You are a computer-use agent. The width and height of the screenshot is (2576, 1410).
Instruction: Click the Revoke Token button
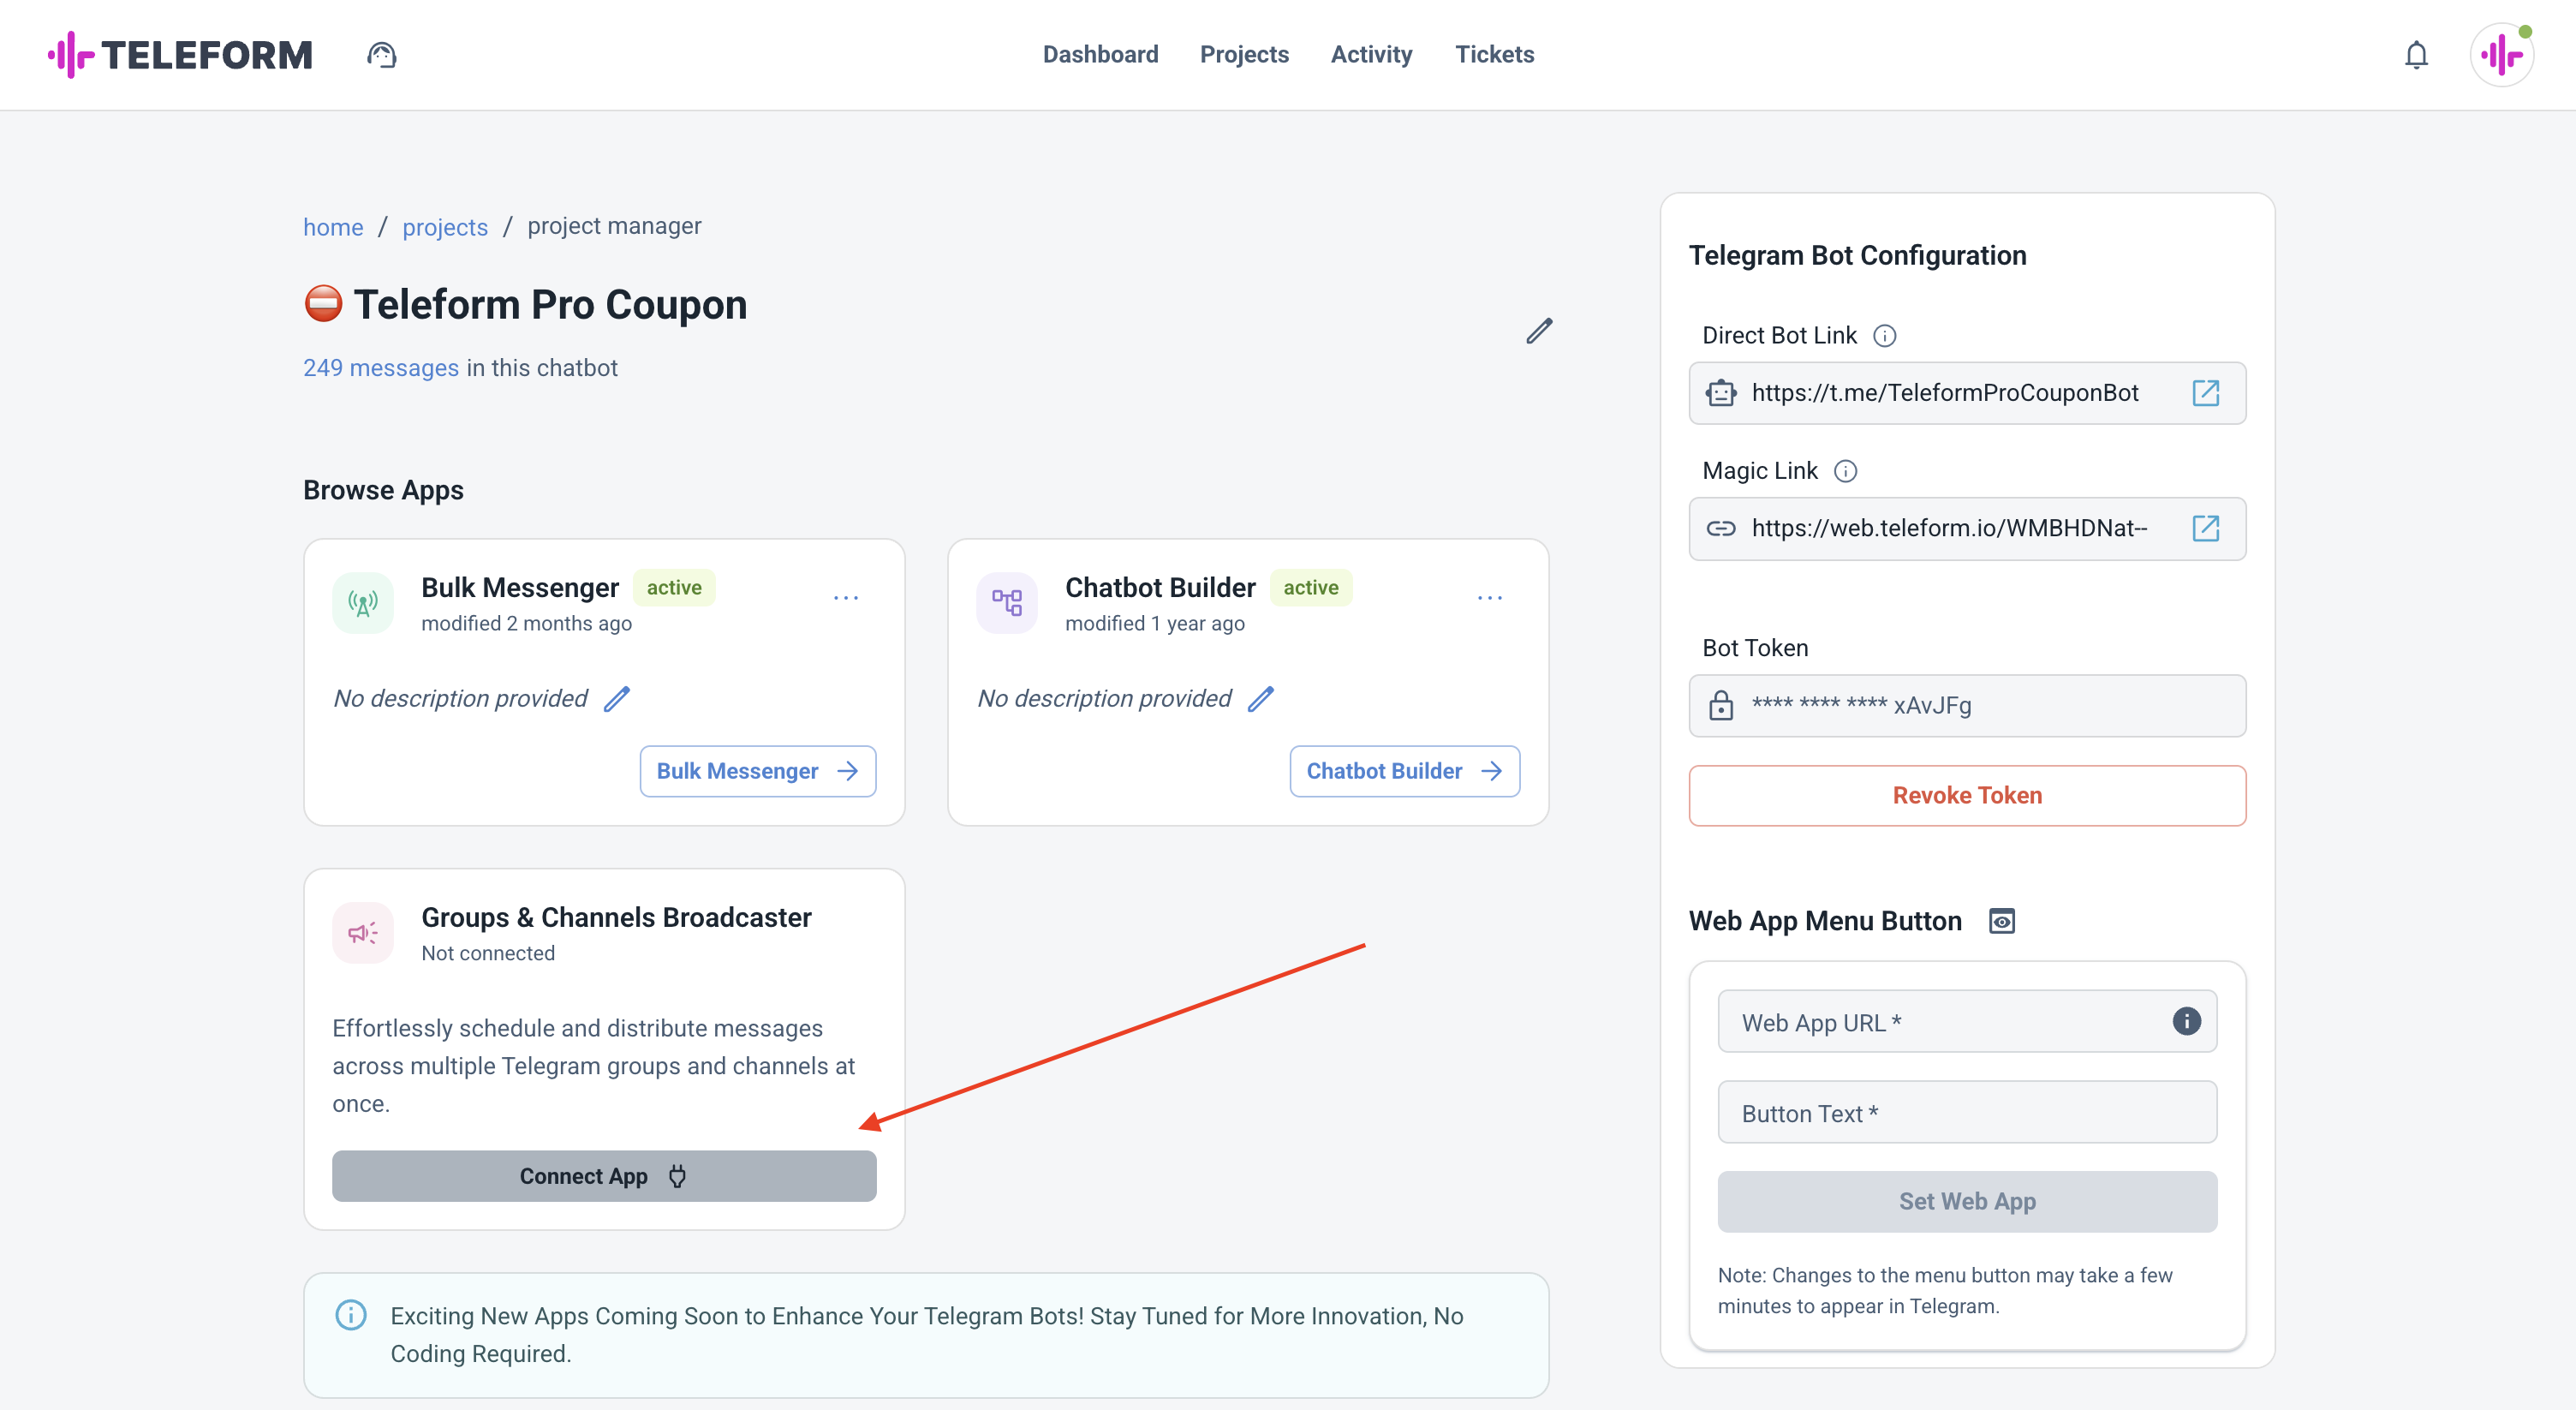point(1967,796)
